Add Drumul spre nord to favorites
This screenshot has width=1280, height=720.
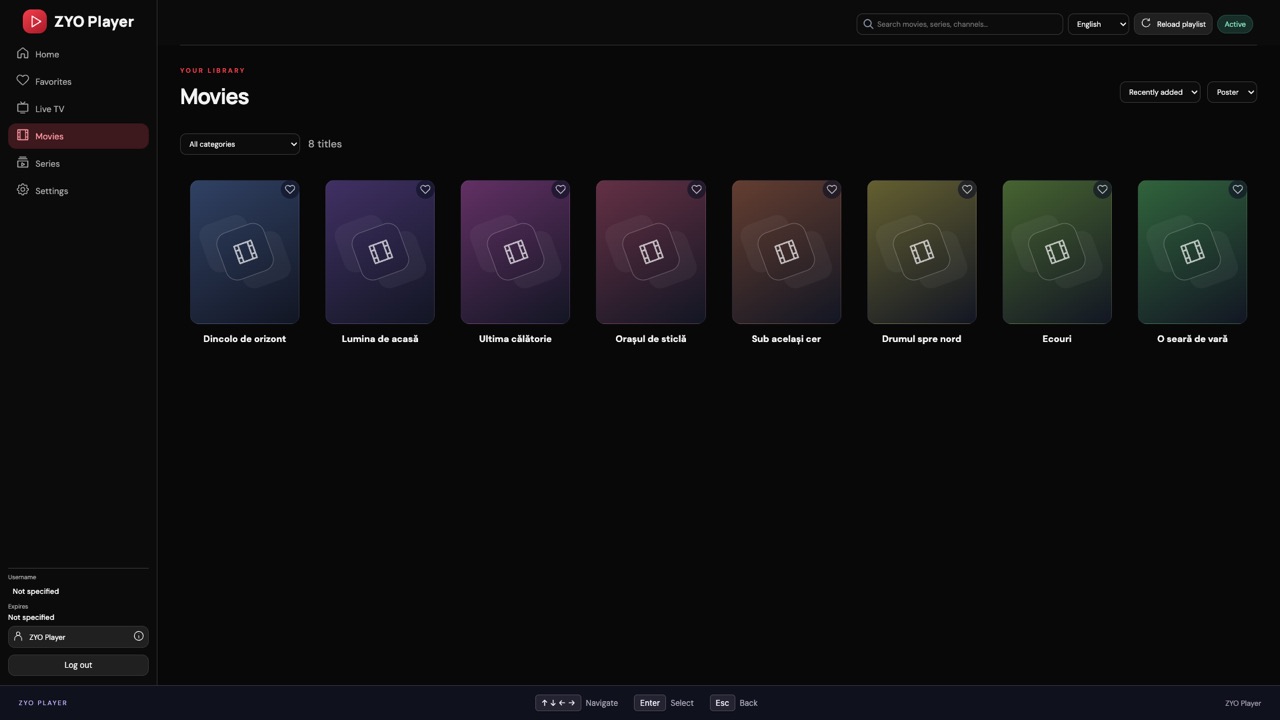point(967,189)
